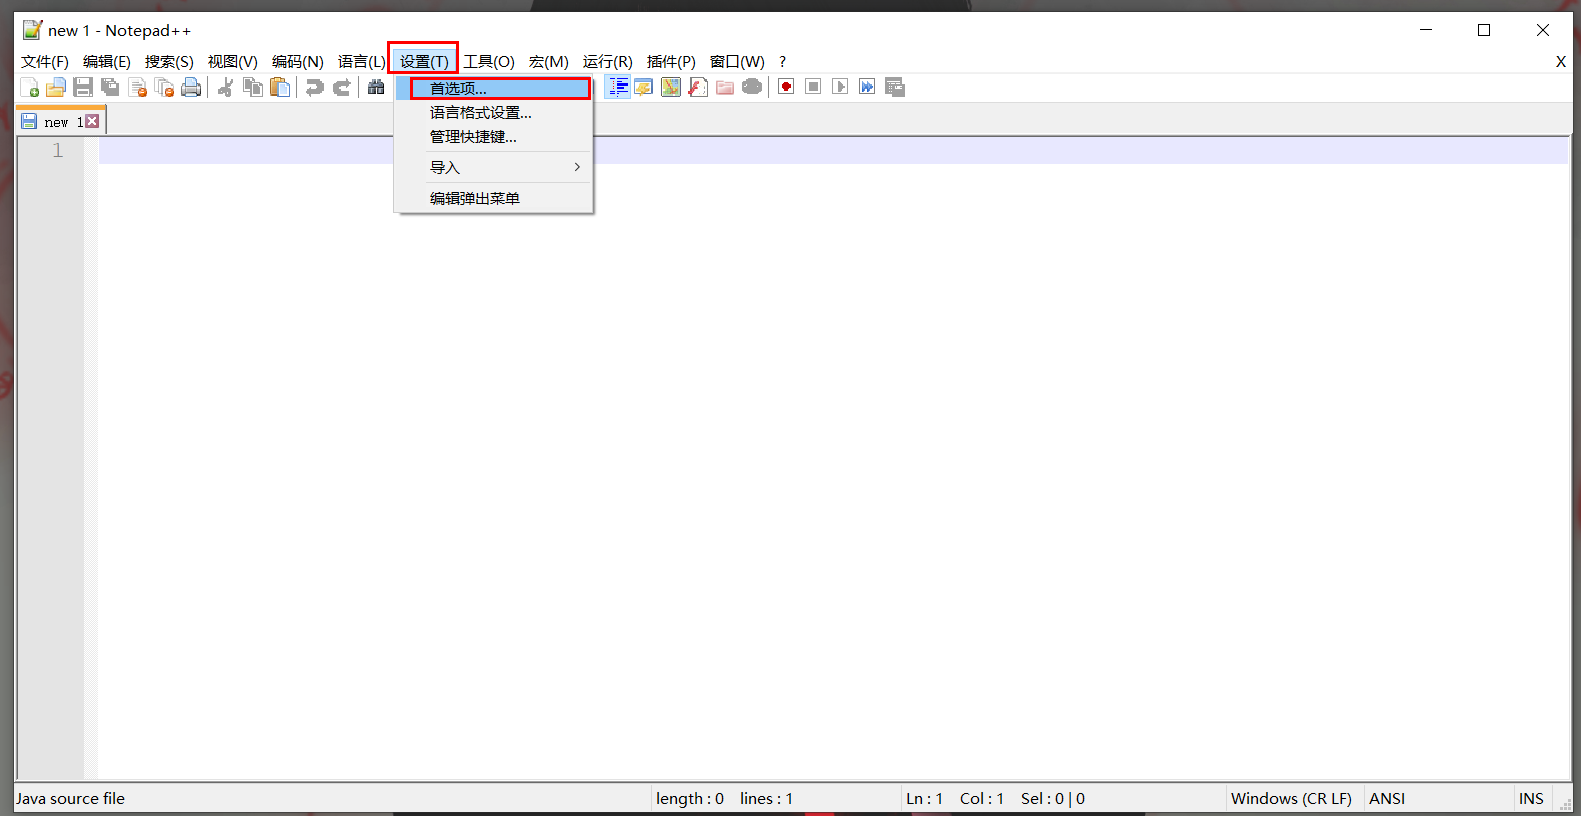1581x816 pixels.
Task: Click the Paste clipboard icon
Action: 280,87
